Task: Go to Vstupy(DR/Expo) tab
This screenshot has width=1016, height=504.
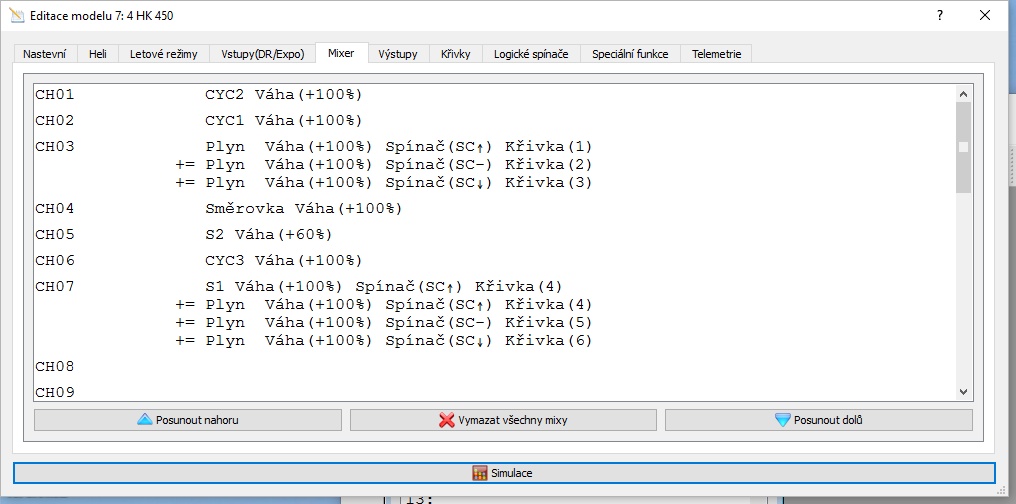Action: click(262, 54)
